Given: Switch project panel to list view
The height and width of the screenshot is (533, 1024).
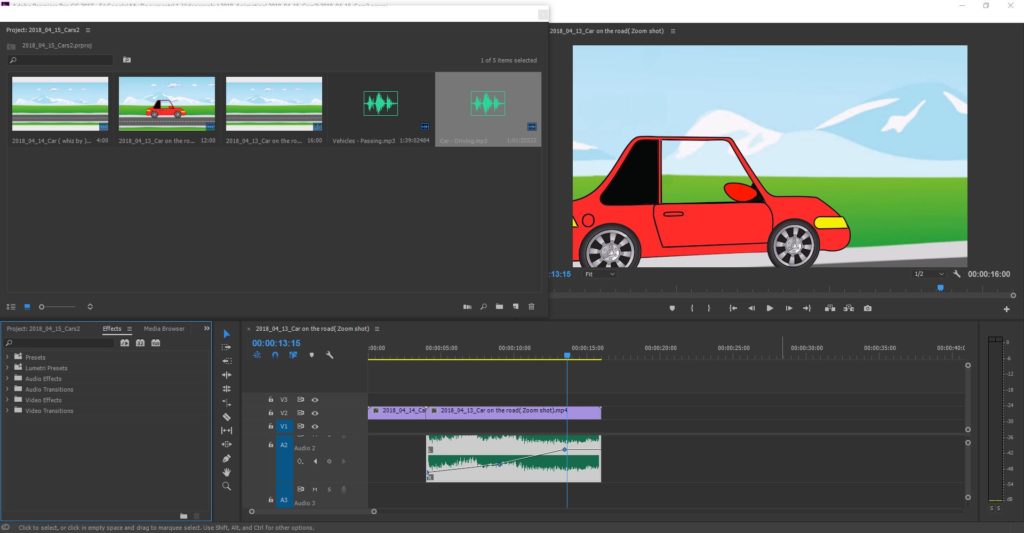Looking at the screenshot, I should point(11,306).
